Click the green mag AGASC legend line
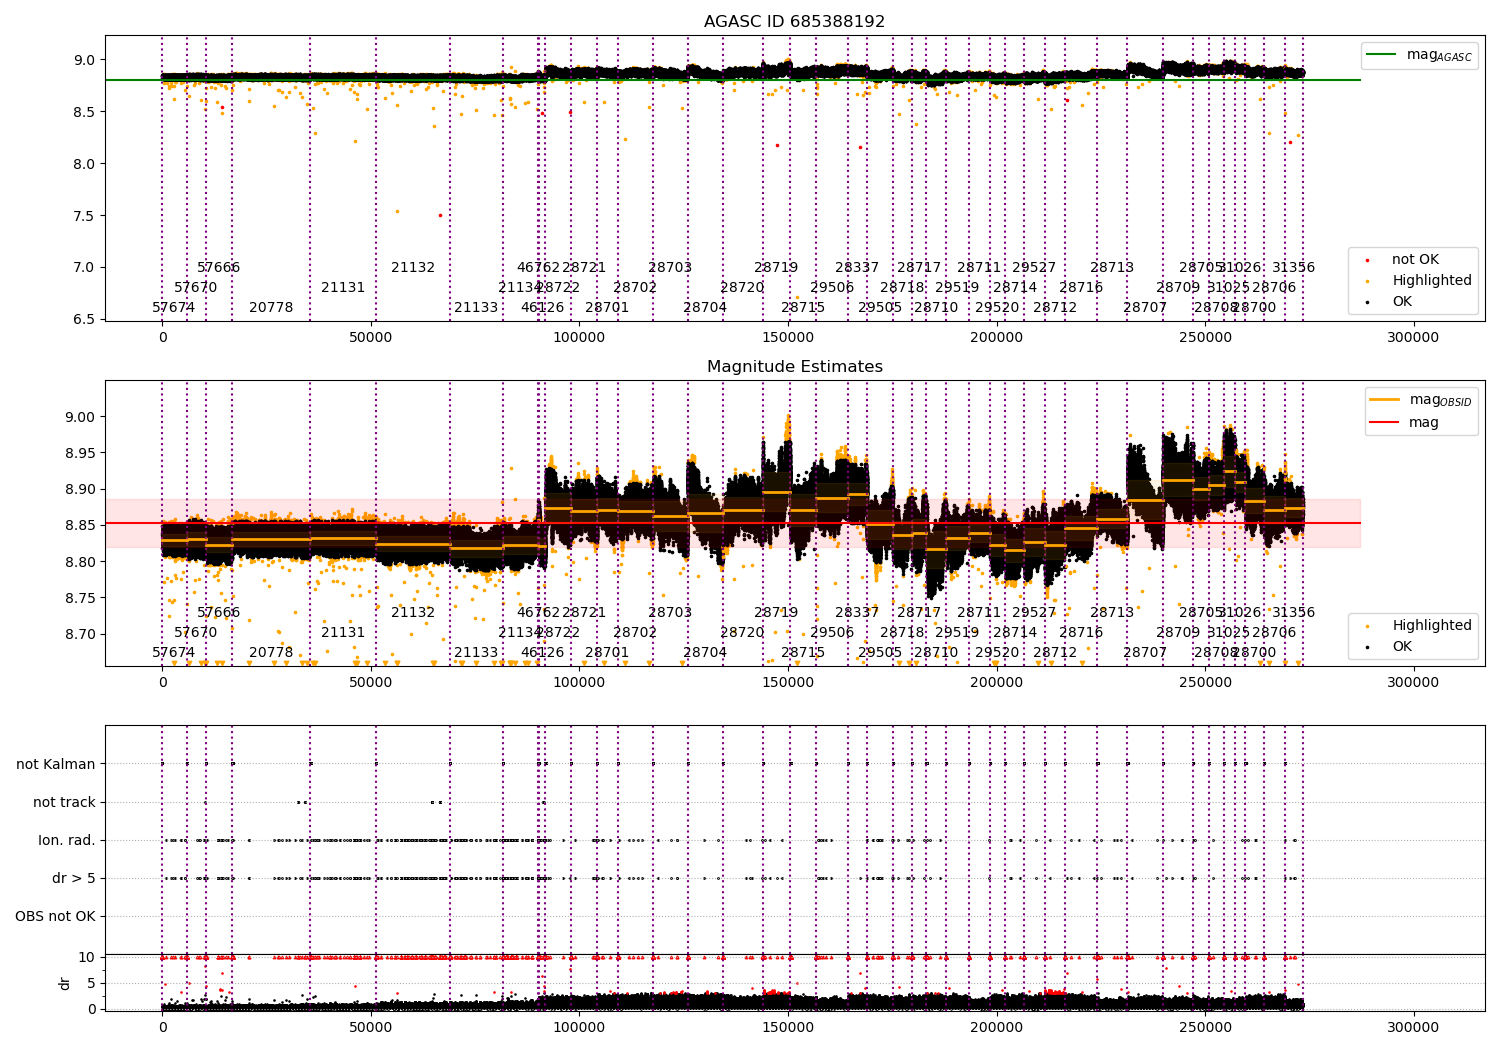This screenshot has height=1050, width=1500. click(x=1382, y=55)
